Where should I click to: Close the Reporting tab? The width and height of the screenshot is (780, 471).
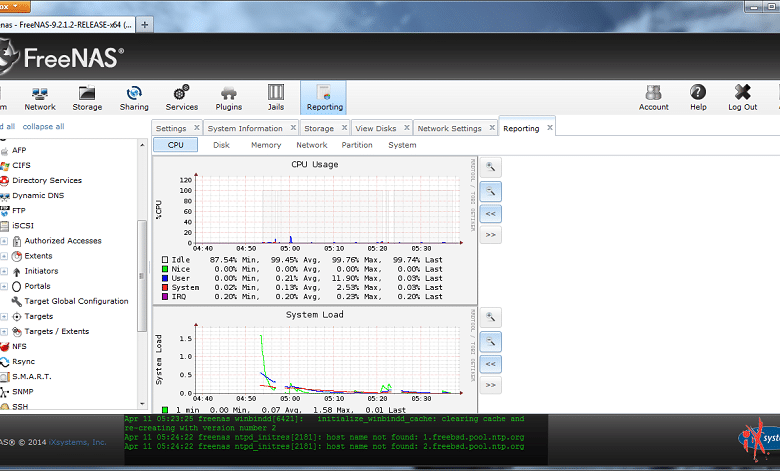pos(550,128)
